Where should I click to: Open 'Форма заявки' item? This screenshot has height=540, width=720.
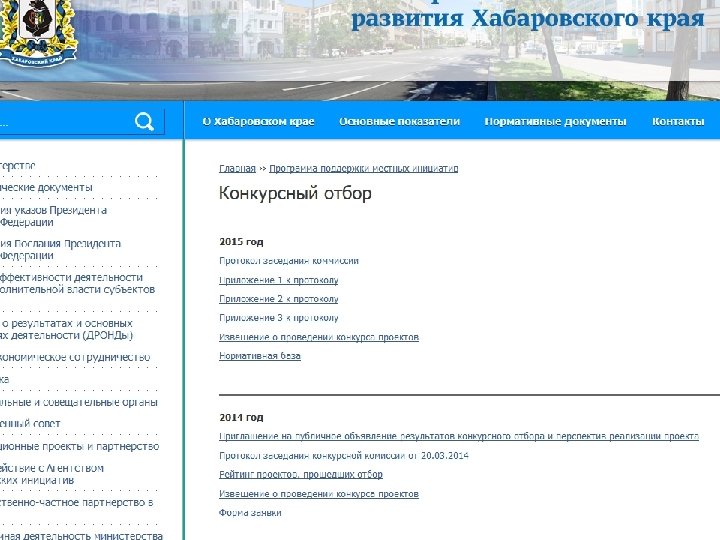click(250, 513)
